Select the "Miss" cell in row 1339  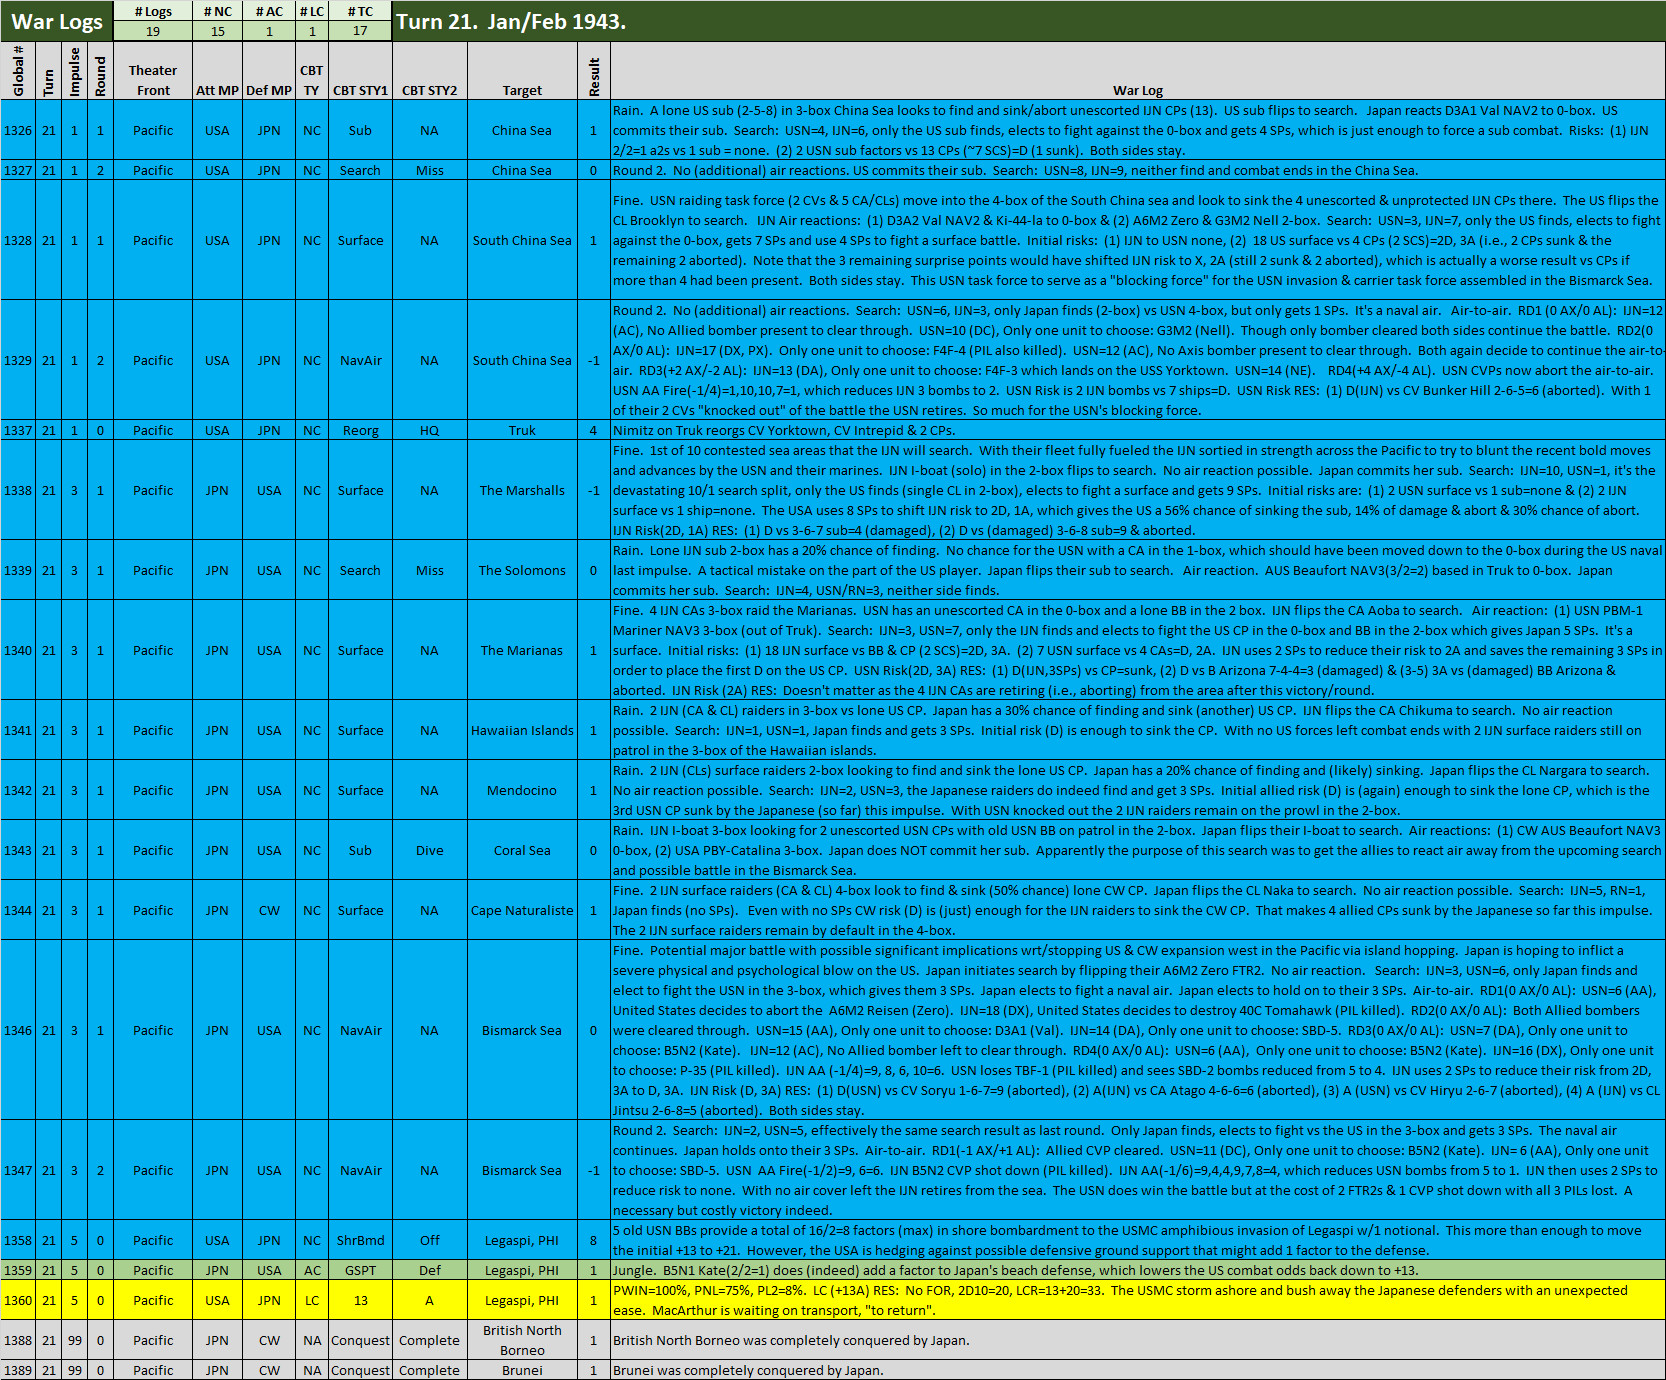(x=429, y=570)
